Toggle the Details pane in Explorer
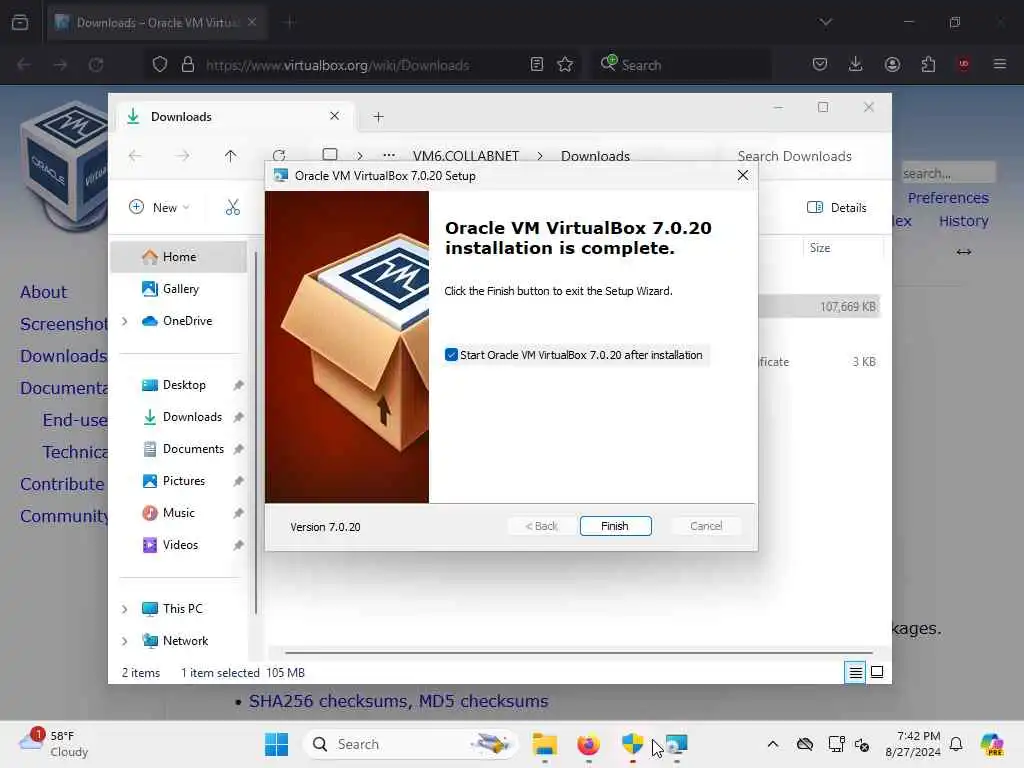 coord(837,207)
